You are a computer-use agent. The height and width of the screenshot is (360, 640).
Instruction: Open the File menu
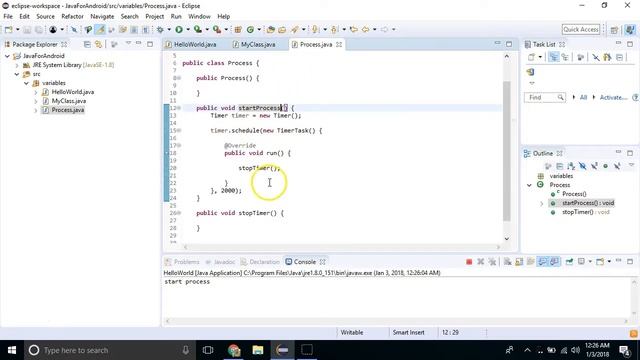pyautogui.click(x=8, y=16)
